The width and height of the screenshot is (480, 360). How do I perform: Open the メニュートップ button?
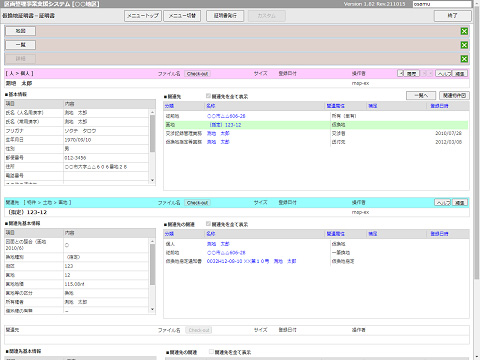coord(143,16)
